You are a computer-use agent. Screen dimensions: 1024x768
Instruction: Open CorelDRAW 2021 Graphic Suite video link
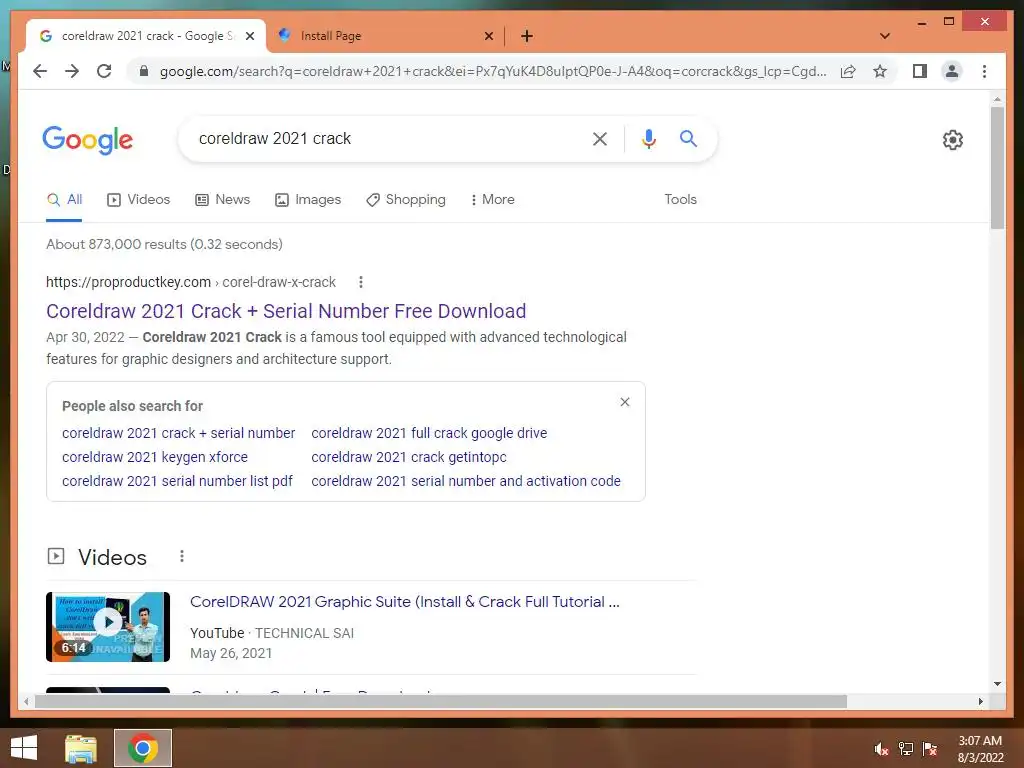[x=405, y=601]
